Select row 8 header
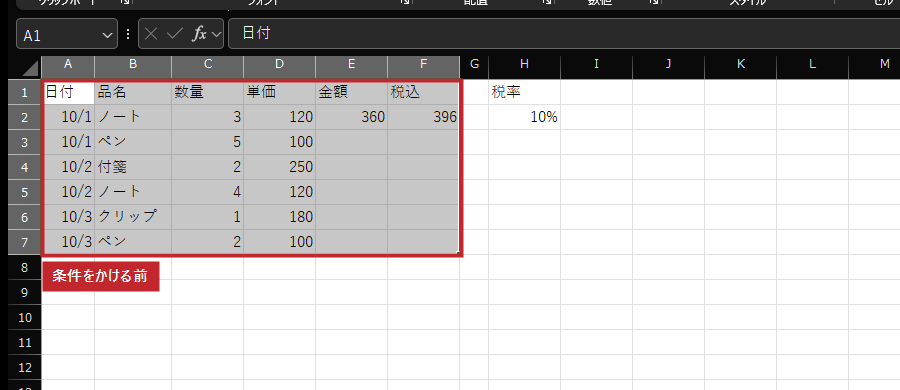900x390 pixels. [25, 267]
